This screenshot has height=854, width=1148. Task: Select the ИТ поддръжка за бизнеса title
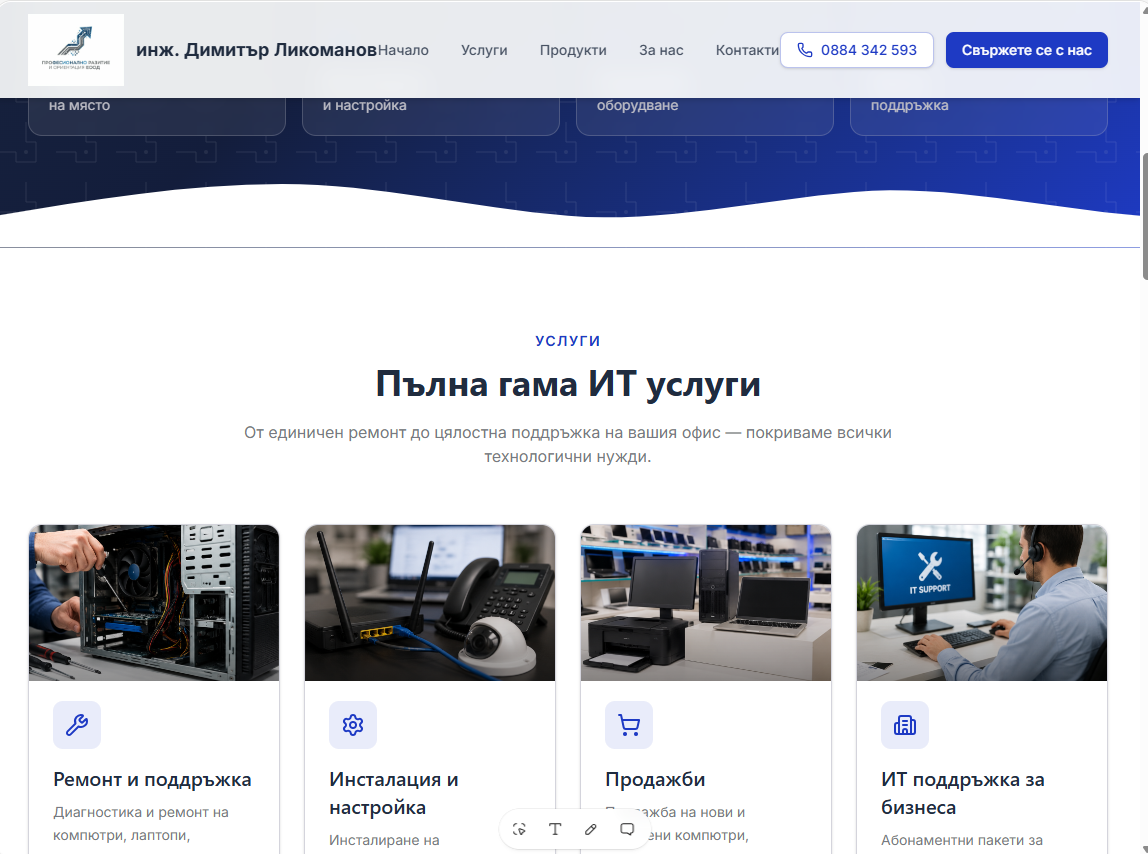(x=963, y=794)
